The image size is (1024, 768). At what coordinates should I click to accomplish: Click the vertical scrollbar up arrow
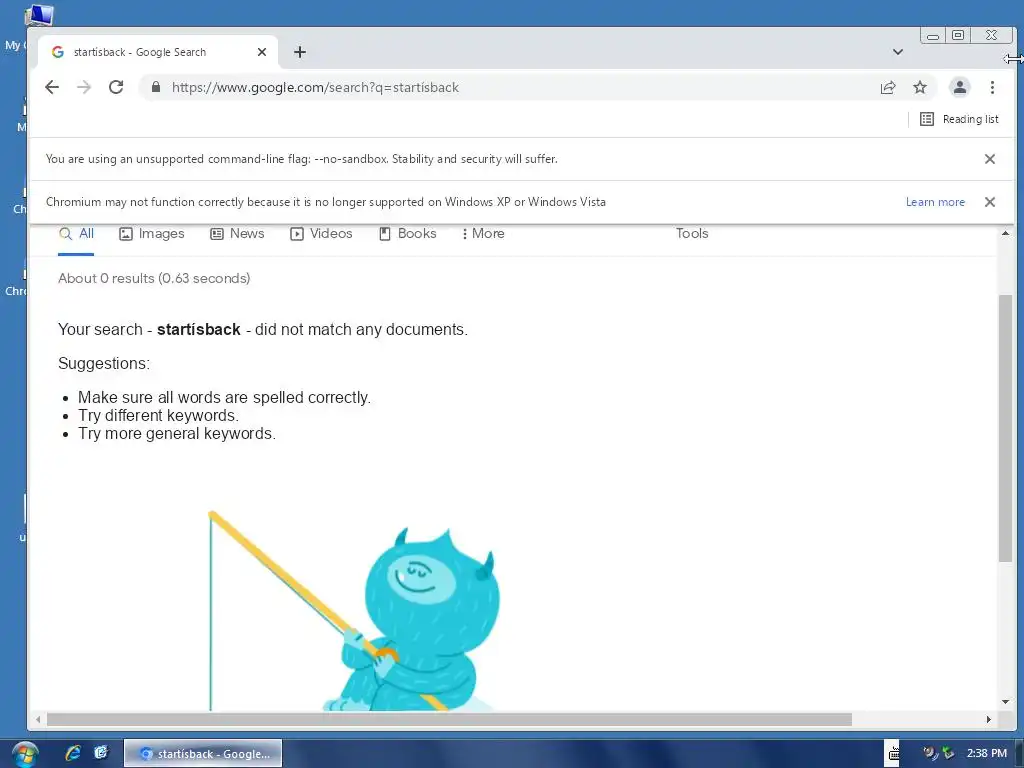(1004, 233)
